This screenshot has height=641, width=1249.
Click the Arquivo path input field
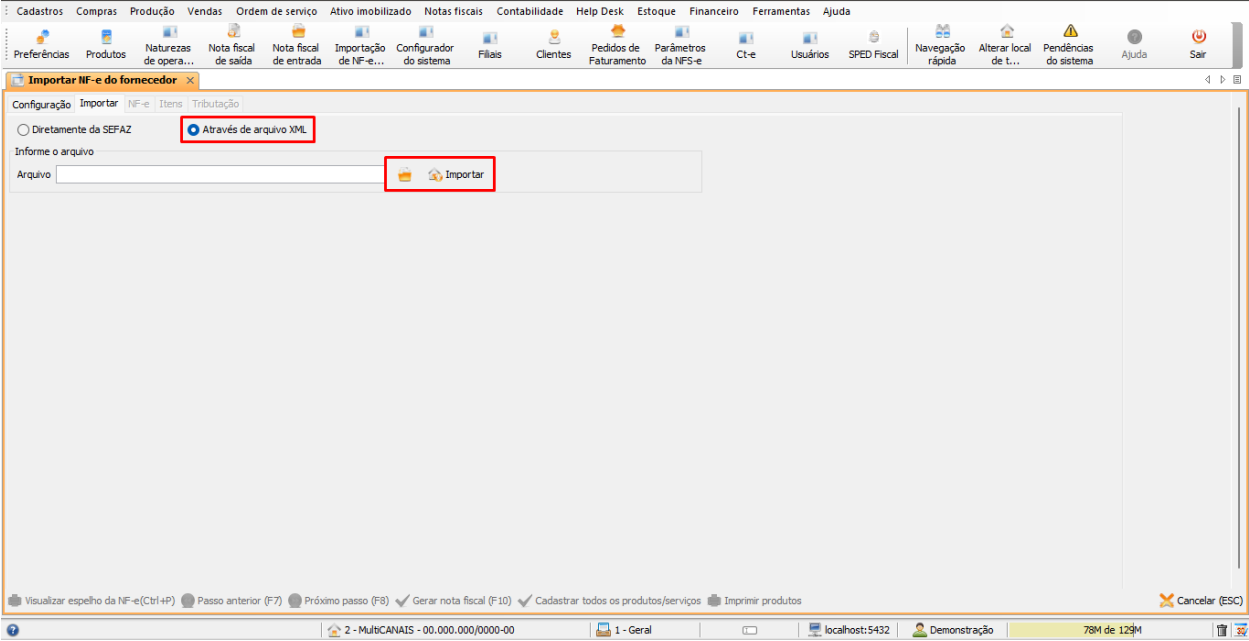[x=220, y=175]
